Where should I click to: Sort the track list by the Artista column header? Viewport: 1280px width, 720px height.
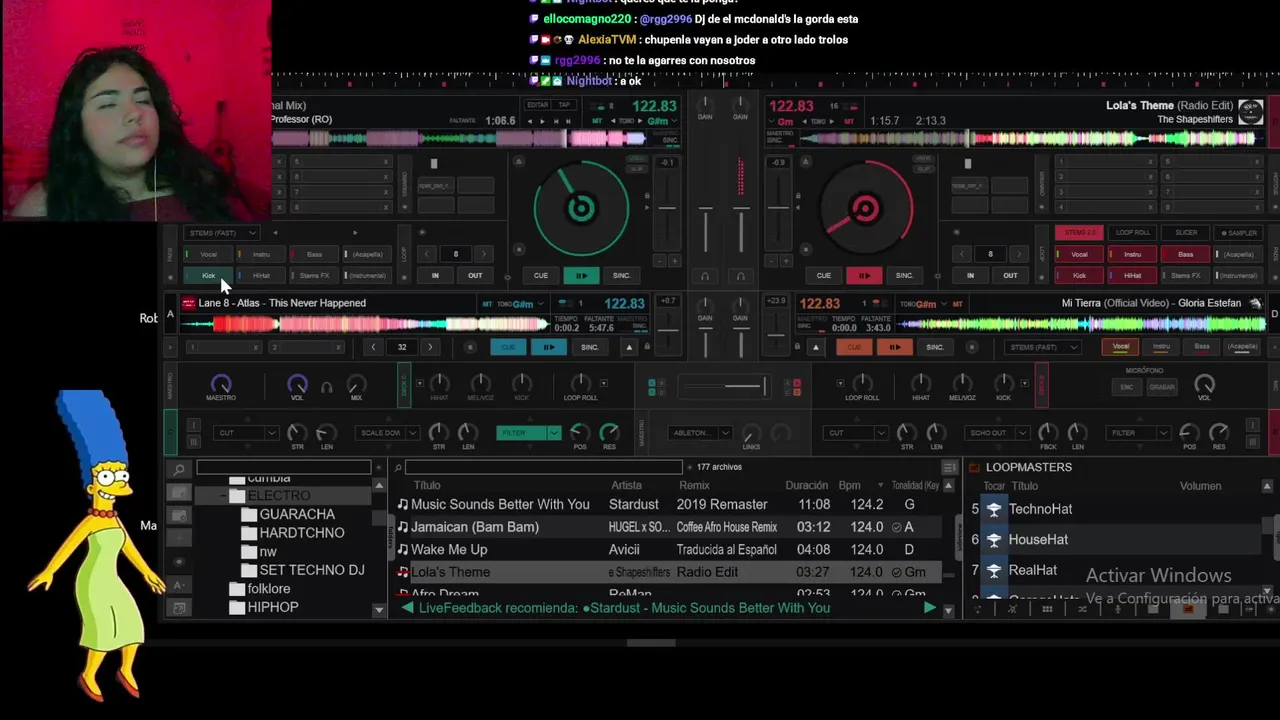[627, 486]
